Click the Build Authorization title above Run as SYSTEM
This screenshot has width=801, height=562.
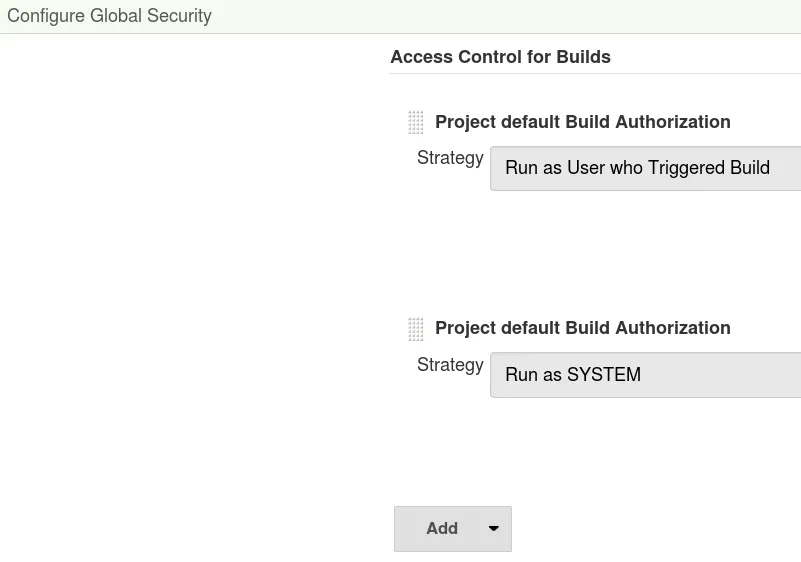click(x=582, y=328)
